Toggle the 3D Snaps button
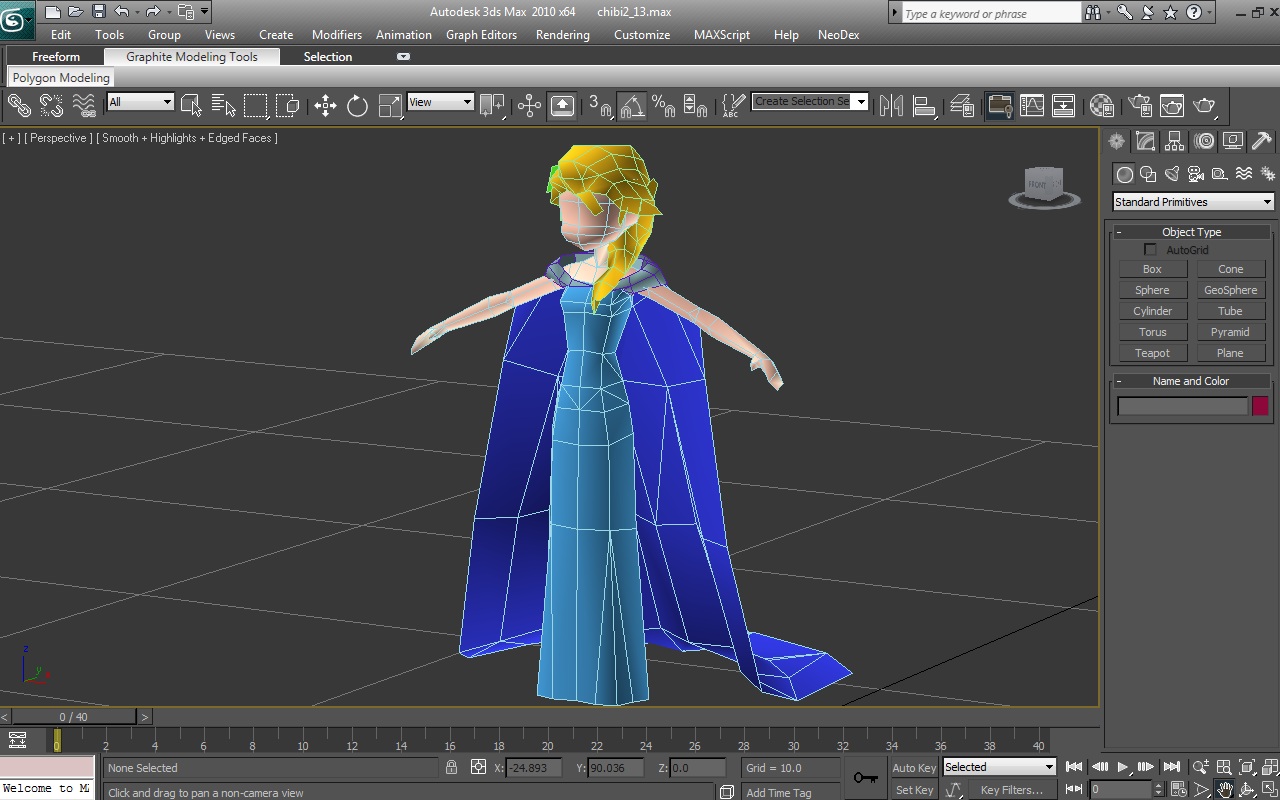The image size is (1280, 800). click(599, 105)
